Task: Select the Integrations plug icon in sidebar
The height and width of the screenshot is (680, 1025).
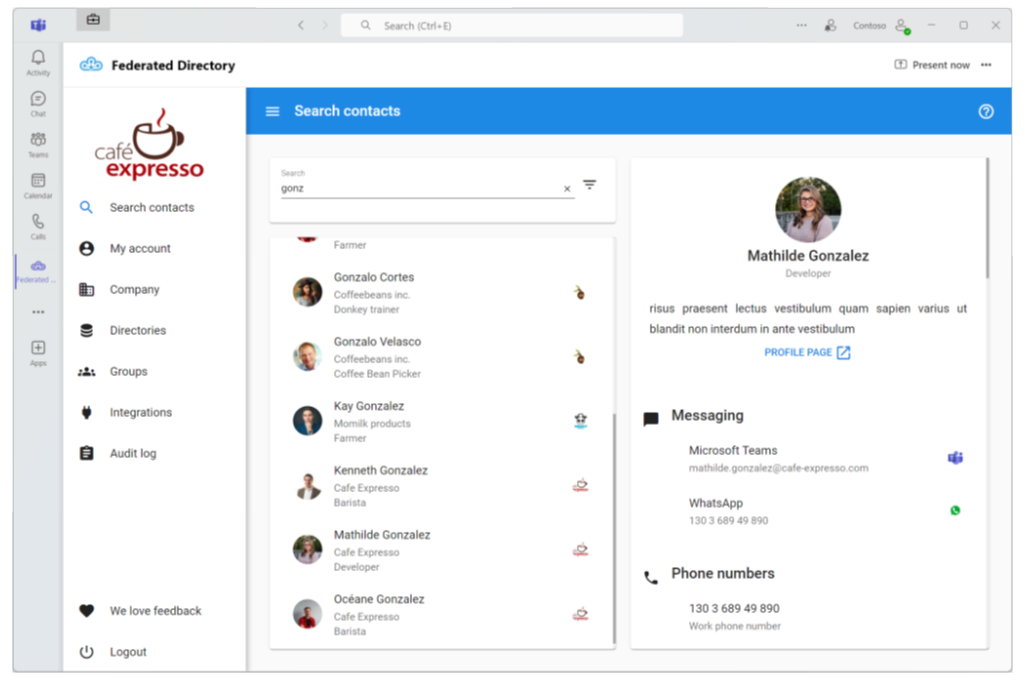Action: (x=86, y=412)
